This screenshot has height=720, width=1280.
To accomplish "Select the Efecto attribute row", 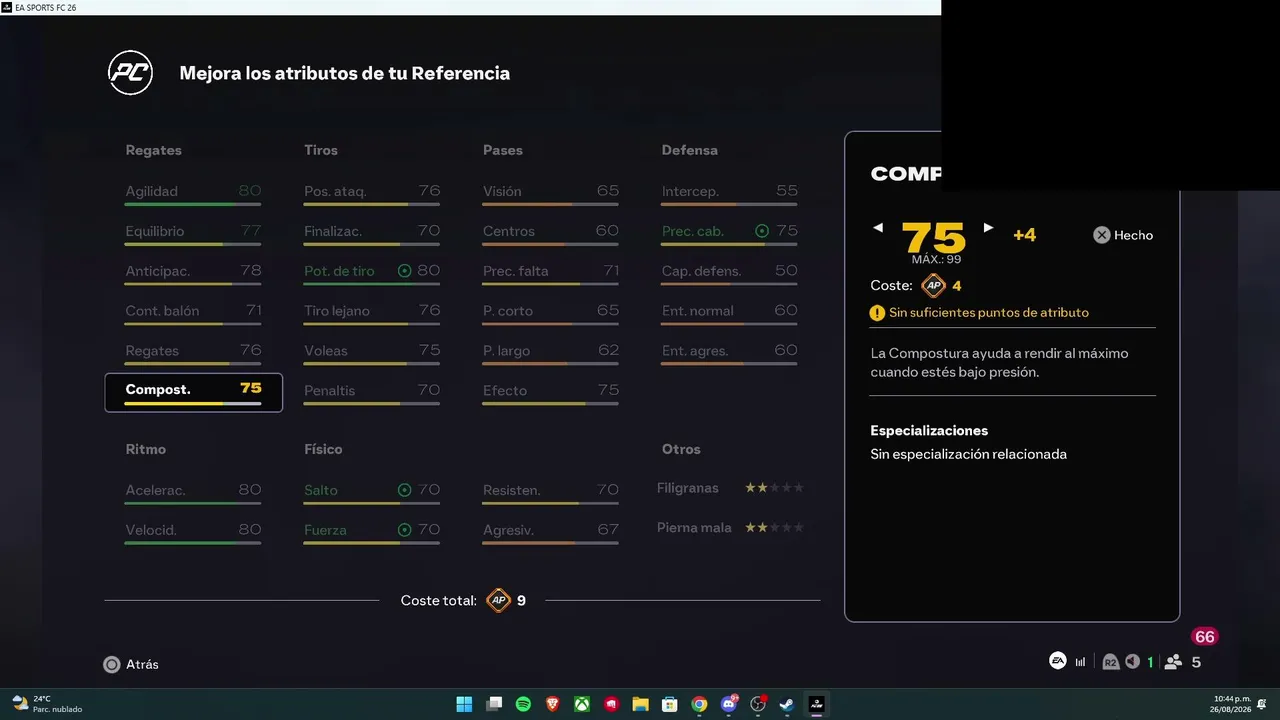I will 550,393.
